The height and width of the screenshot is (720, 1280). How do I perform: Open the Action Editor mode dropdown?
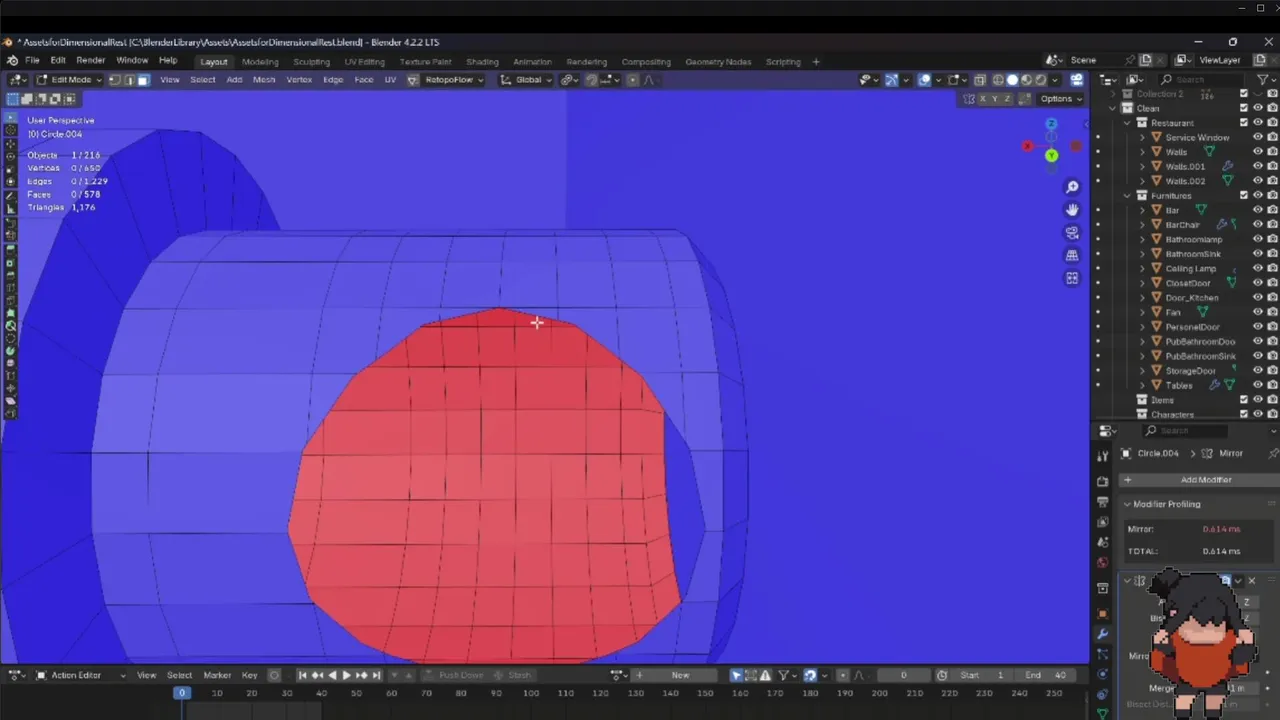tap(81, 675)
